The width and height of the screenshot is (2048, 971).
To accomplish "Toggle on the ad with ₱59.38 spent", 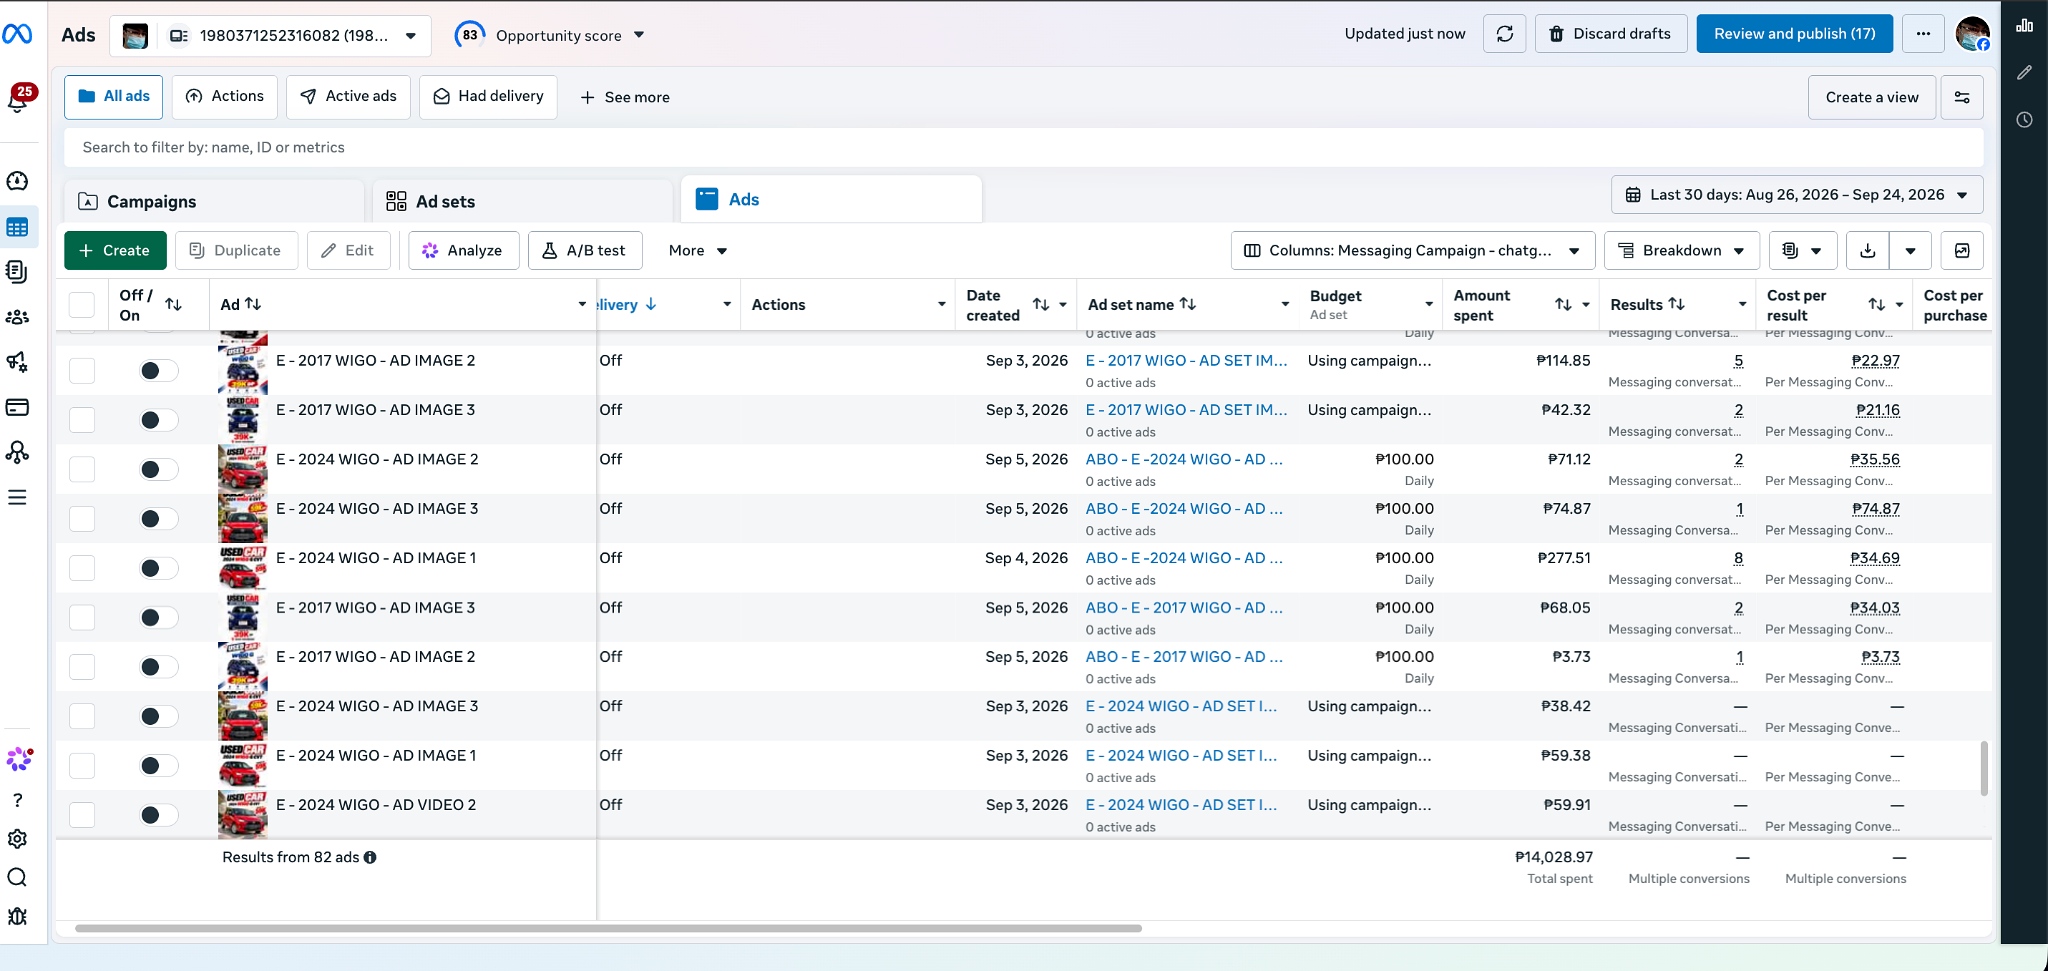I will [x=158, y=766].
